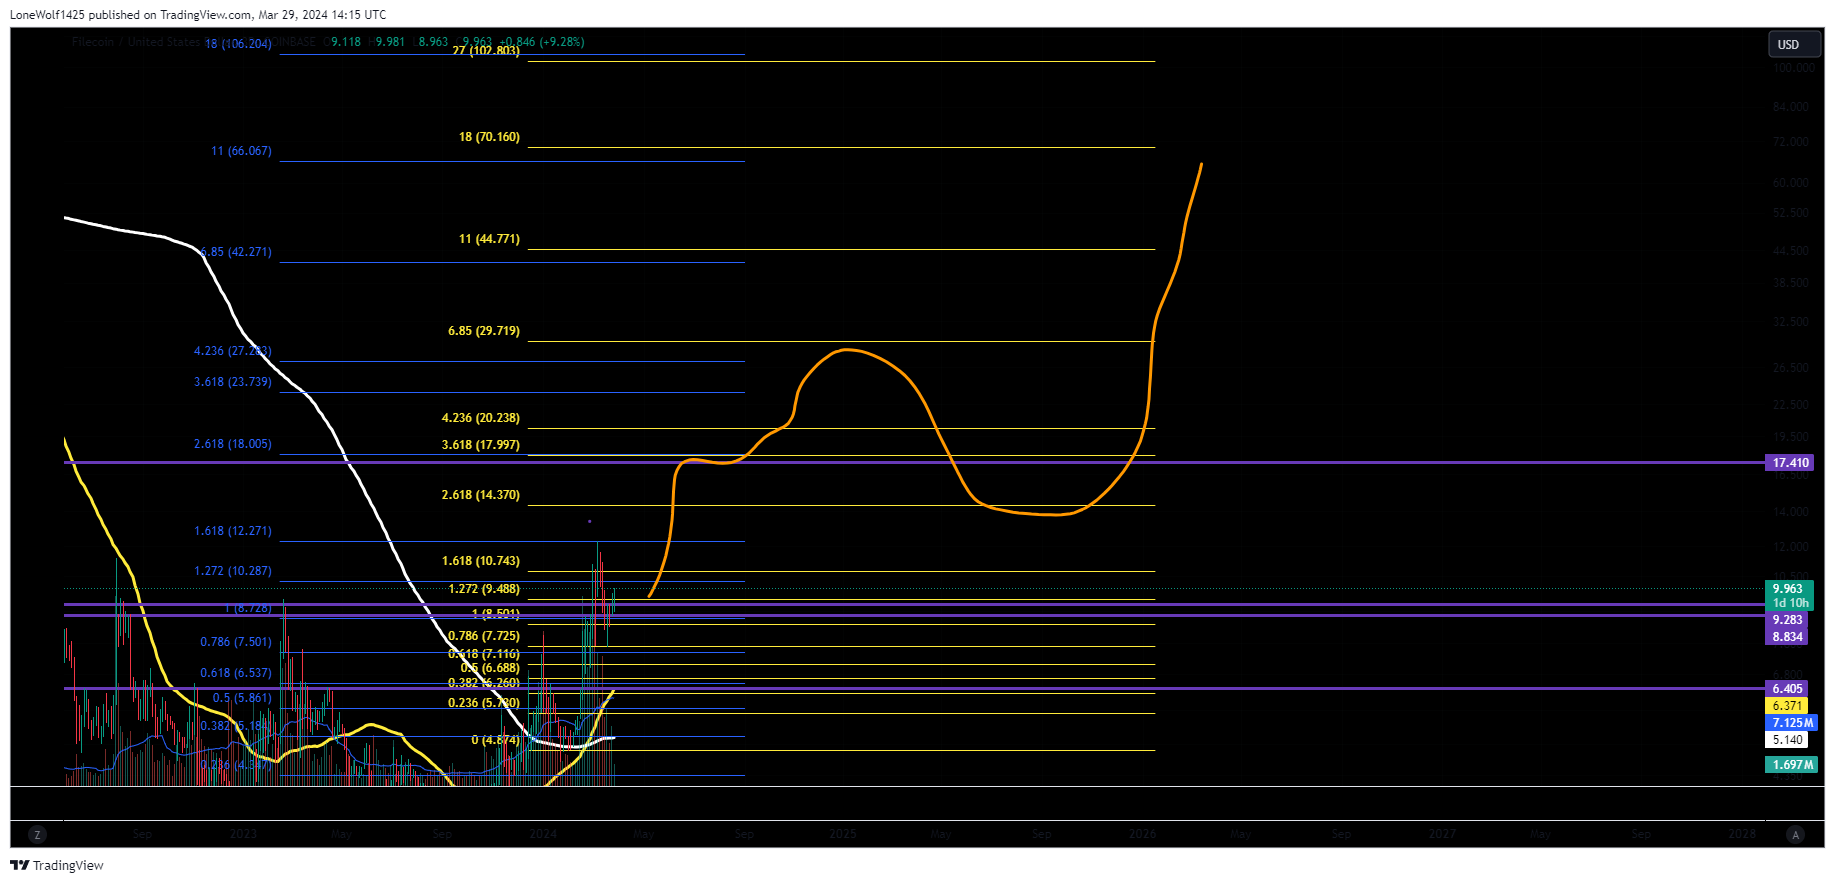Screen dimensions: 1835x883
Task: Select yellow Fib level 3.618 (17.997)
Action: [481, 445]
